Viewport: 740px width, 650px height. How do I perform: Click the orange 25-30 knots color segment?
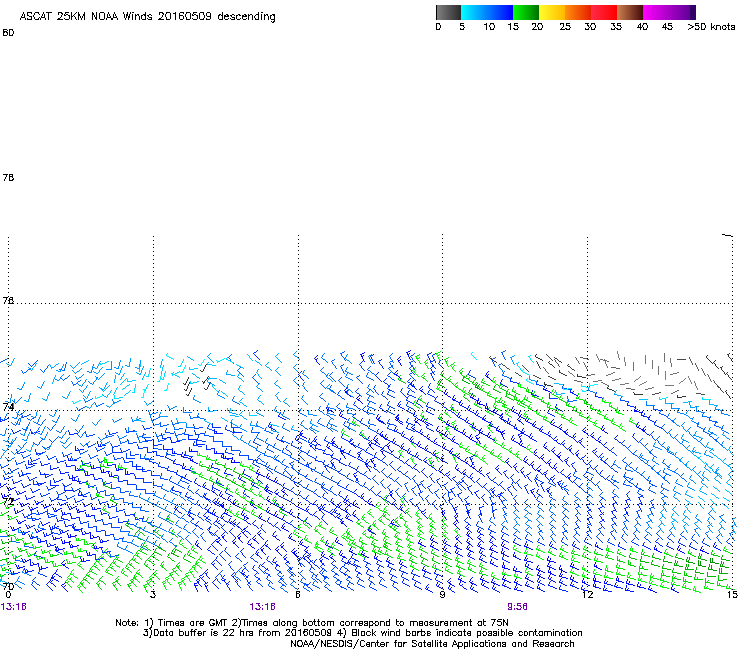[578, 12]
